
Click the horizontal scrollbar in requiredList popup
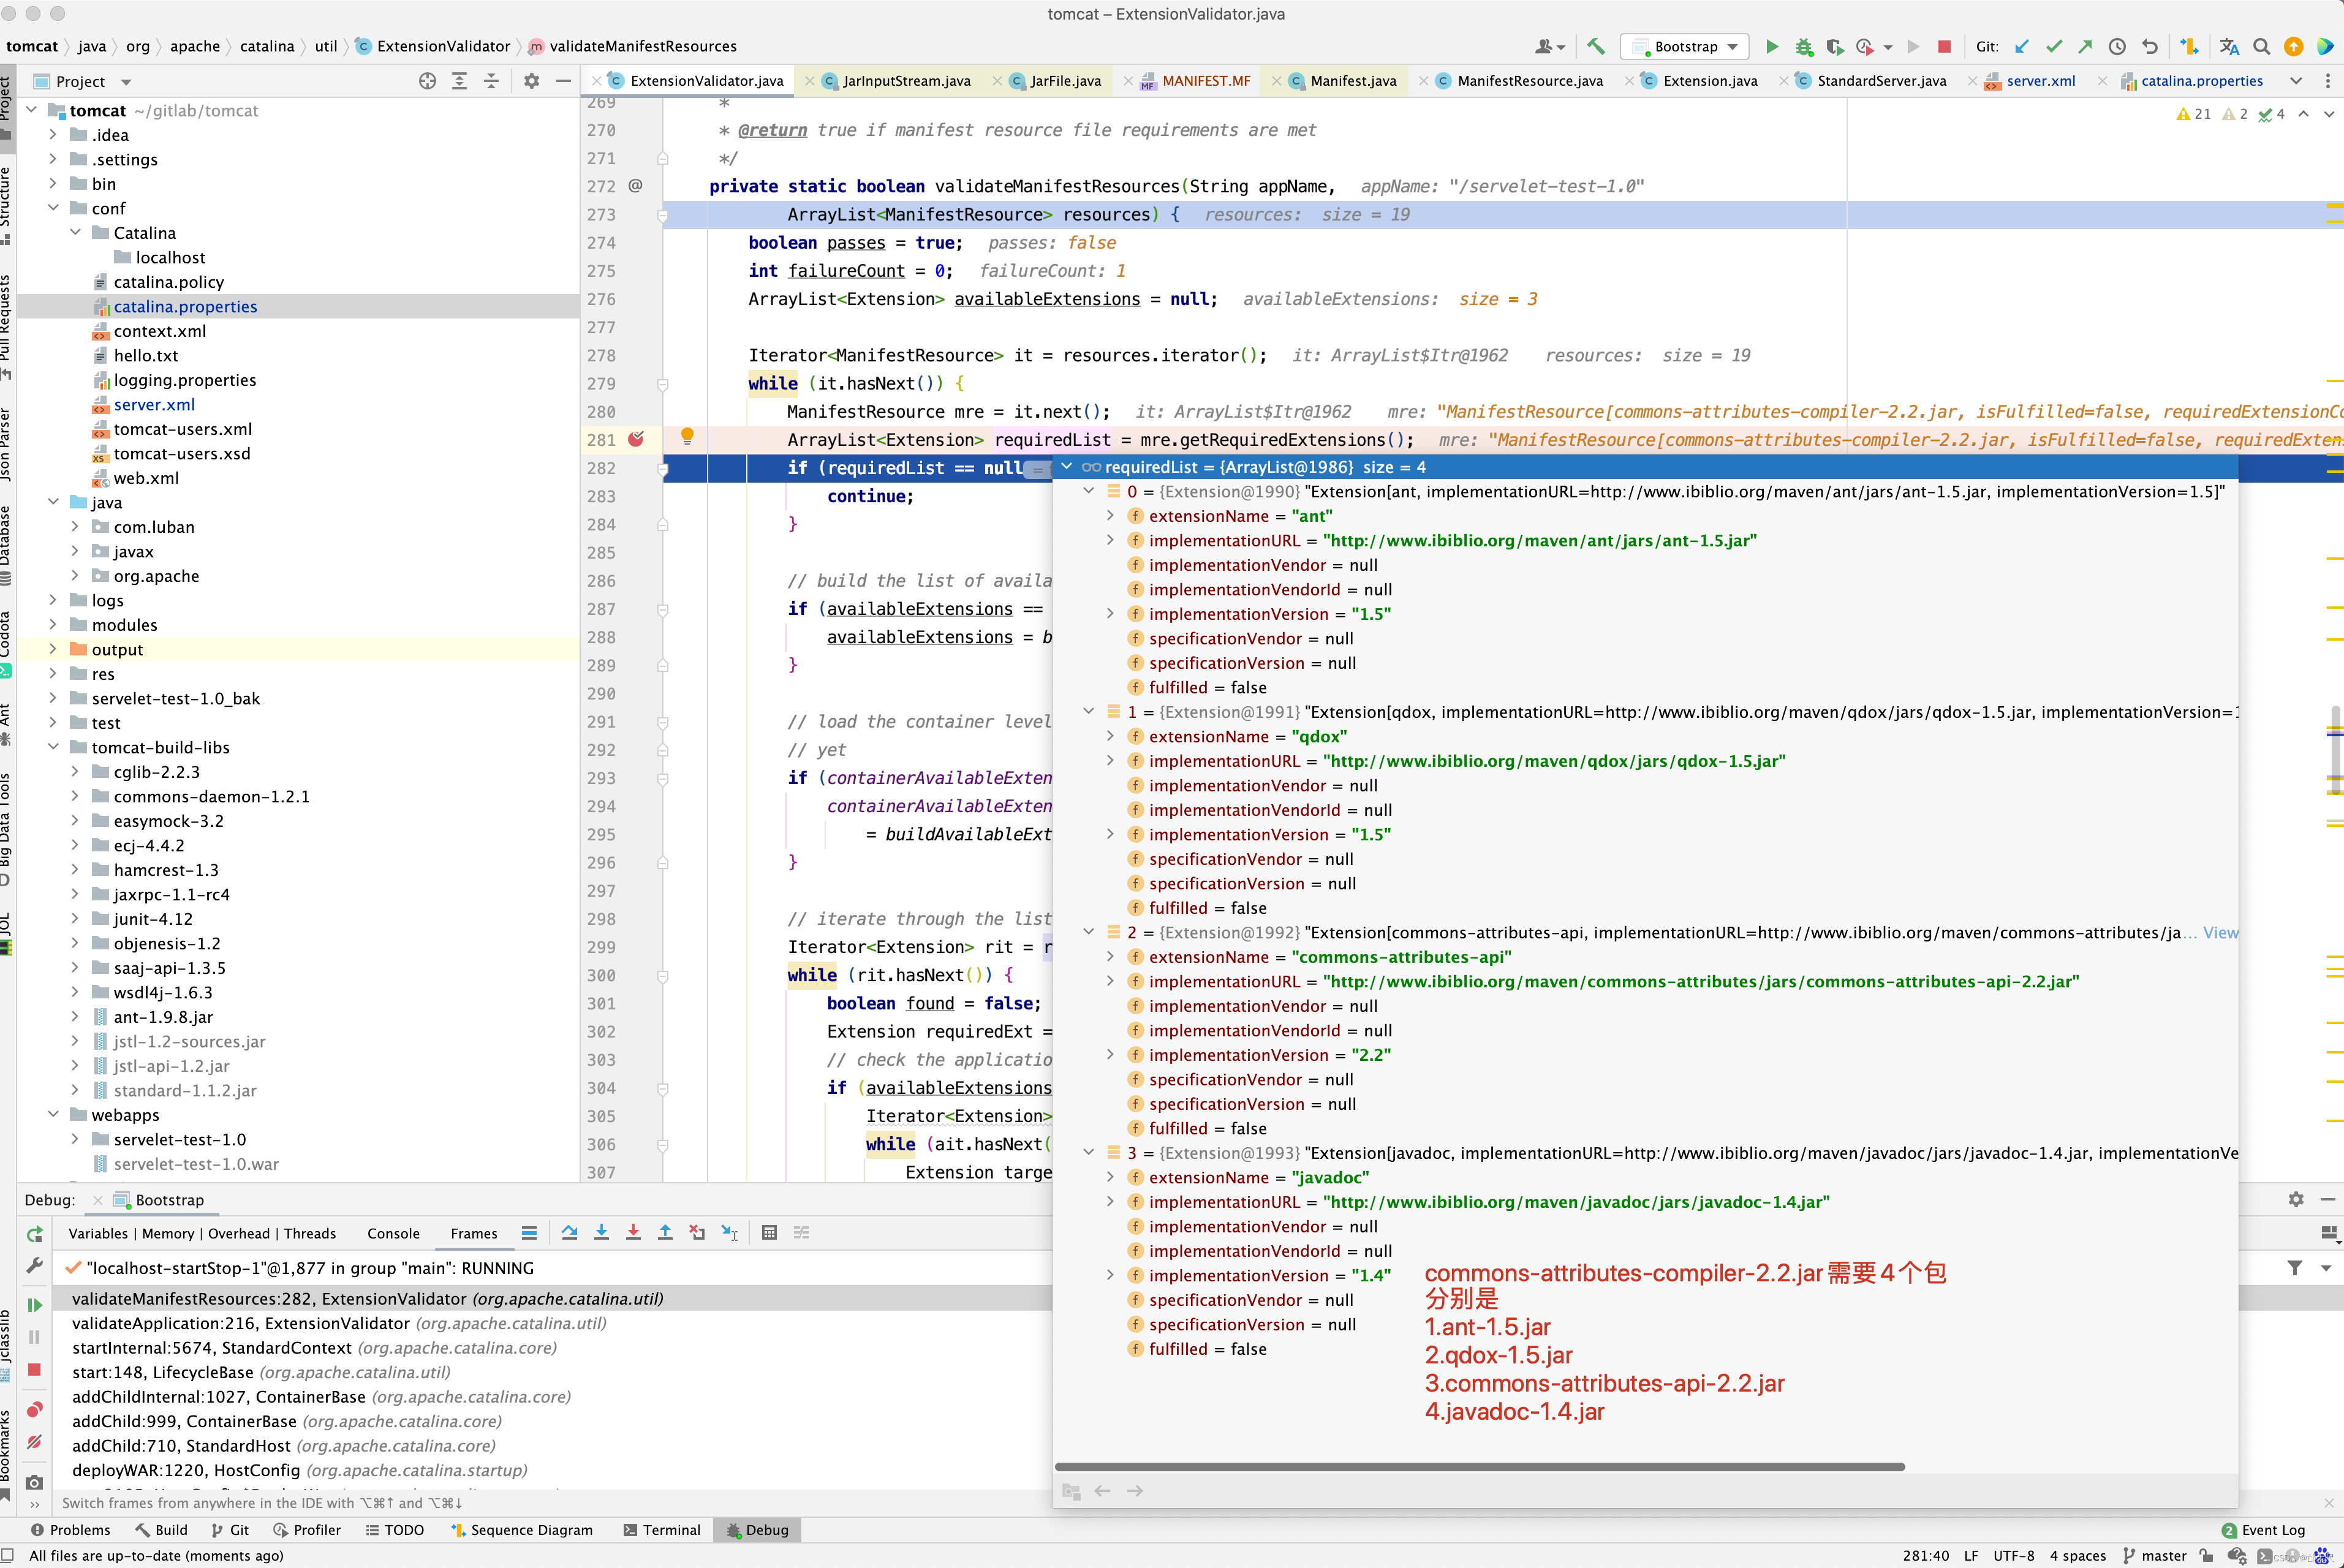1479,1467
